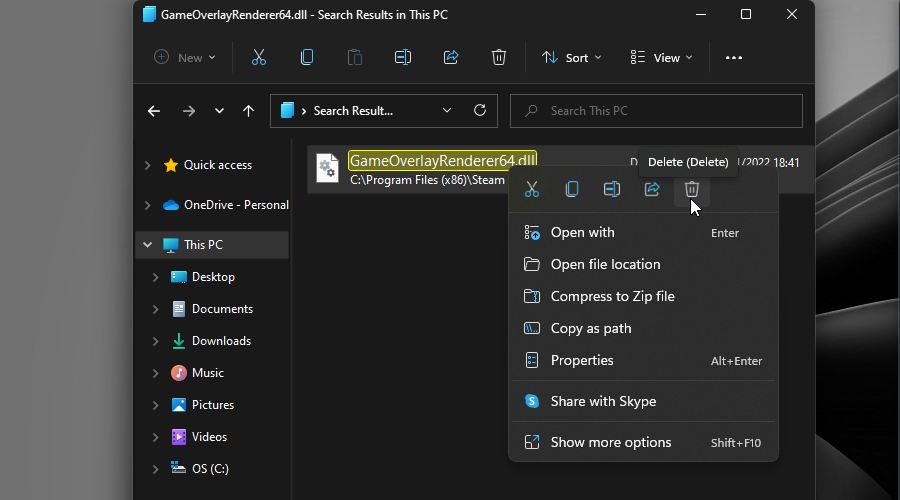Choose Compress to Zip file
The height and width of the screenshot is (500, 900).
tap(643, 297)
